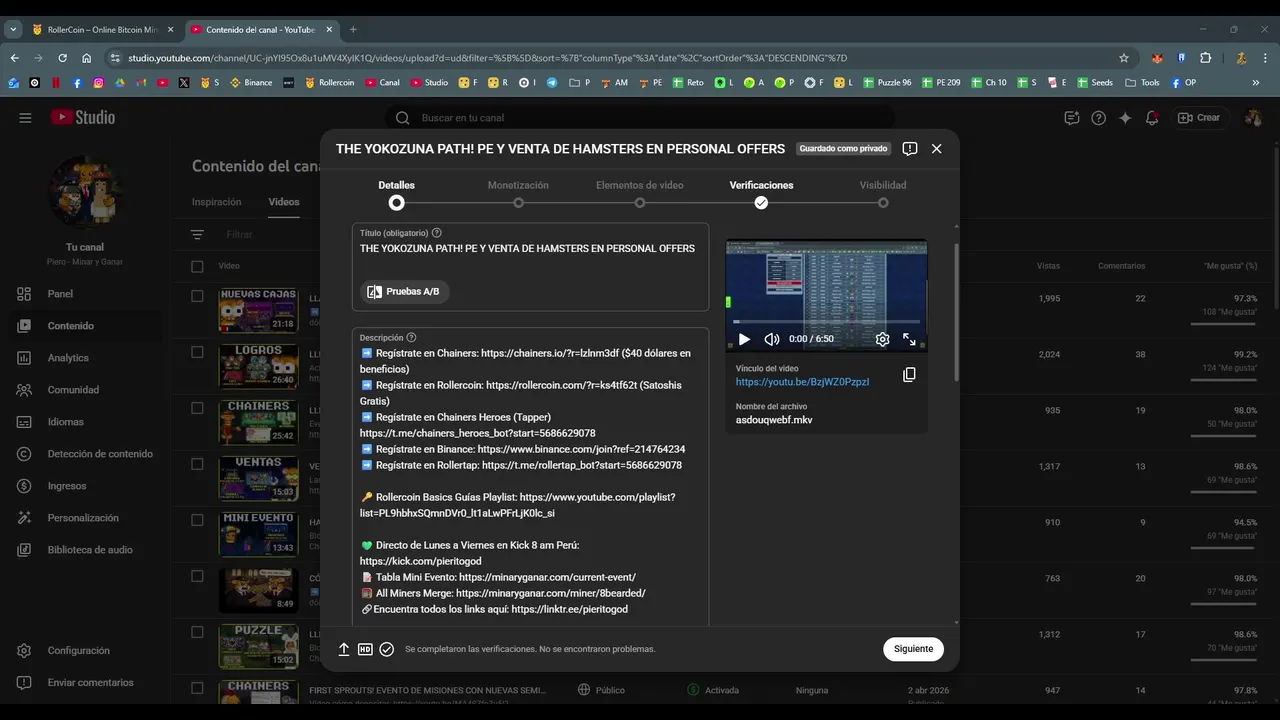Image resolution: width=1280 pixels, height=720 pixels.
Task: Tick the checkbox for the PUZZLE video
Action: click(x=197, y=632)
